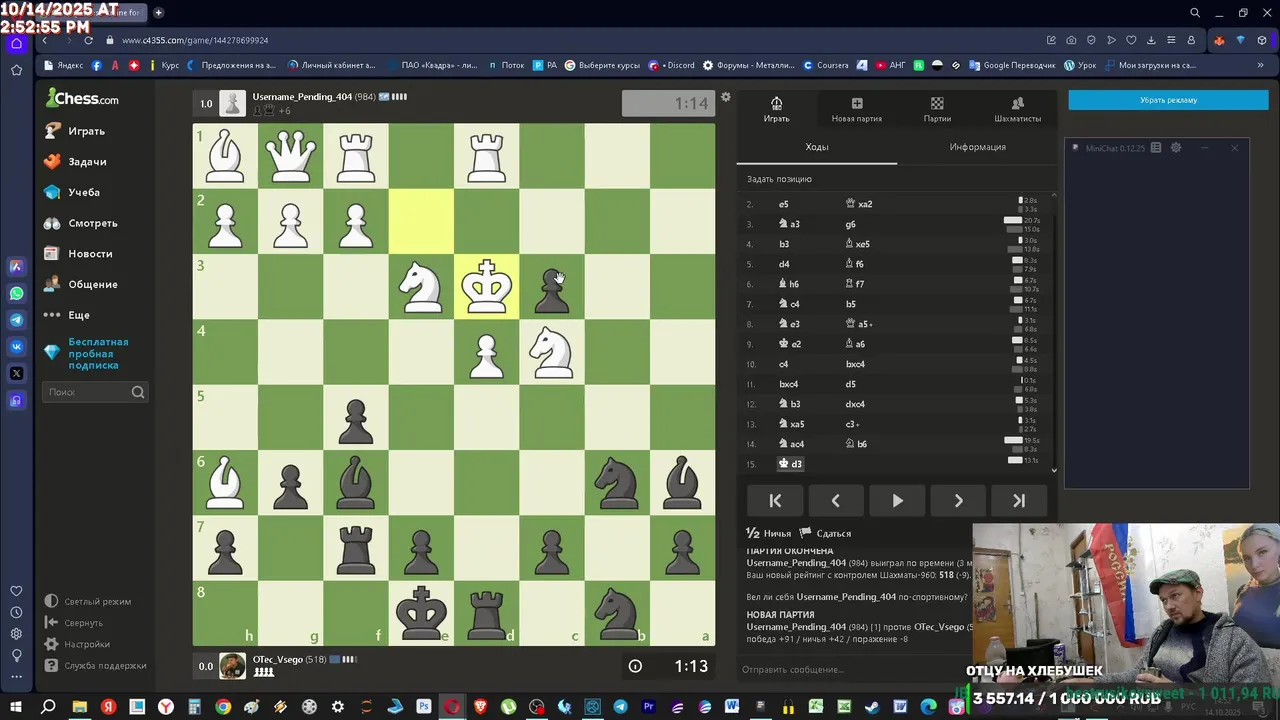Open Chrome from the taskbar

point(223,707)
